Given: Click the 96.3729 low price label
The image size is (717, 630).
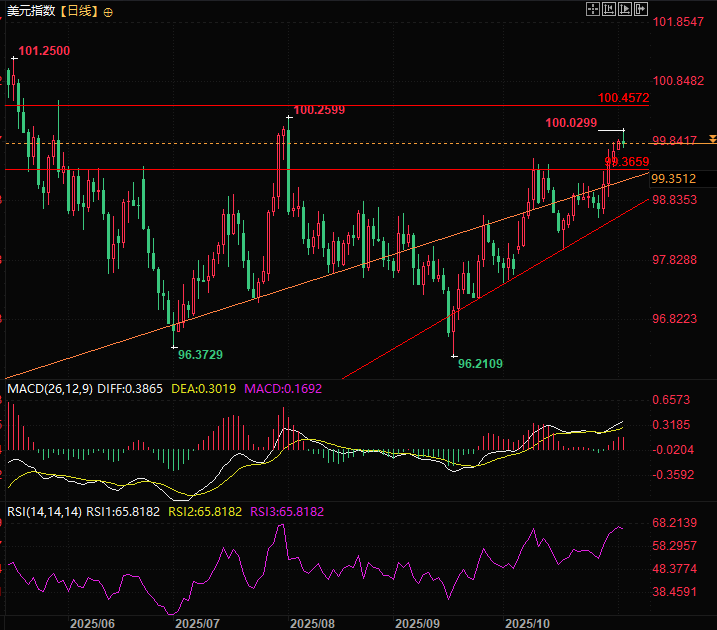Looking at the screenshot, I should click(x=200, y=354).
